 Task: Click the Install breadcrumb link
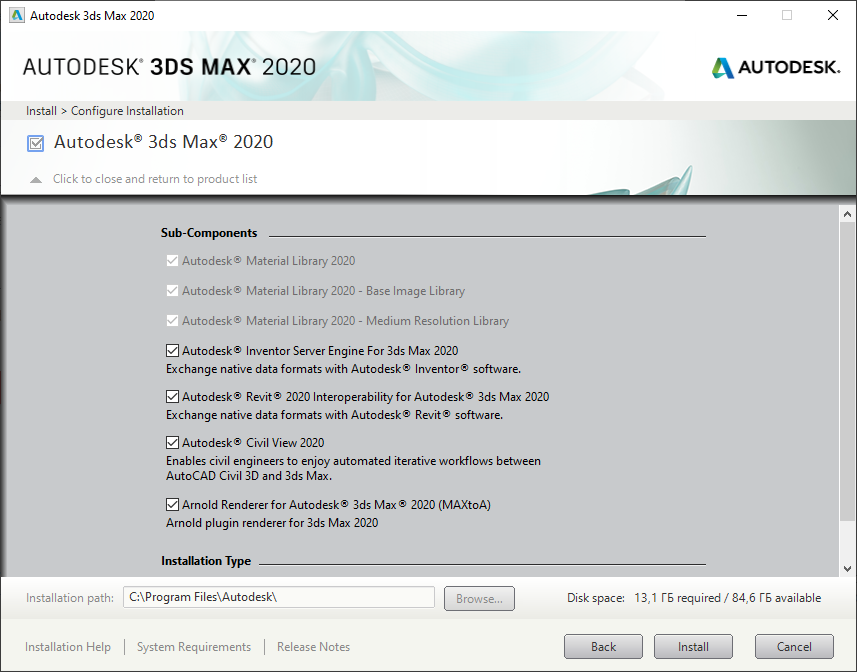(41, 111)
